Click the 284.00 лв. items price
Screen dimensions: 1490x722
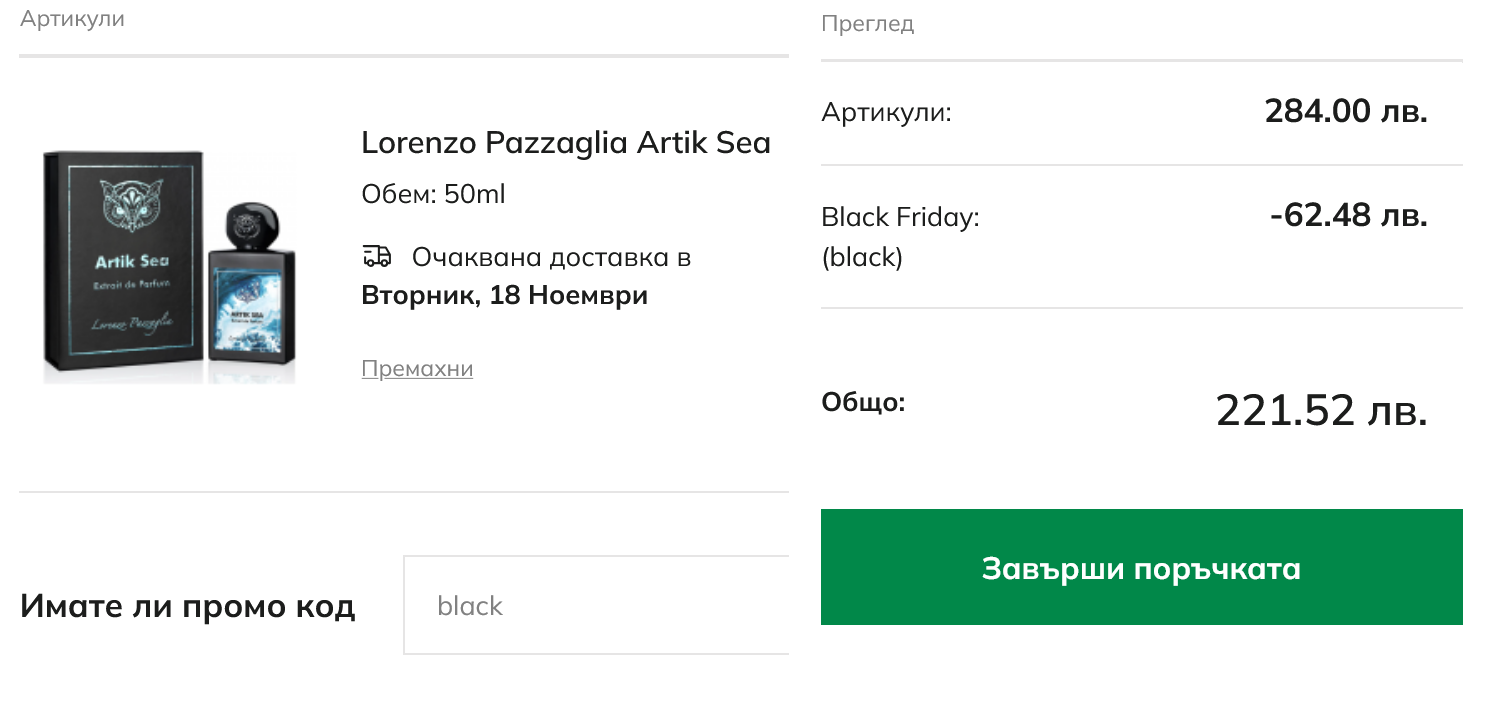(x=1345, y=111)
